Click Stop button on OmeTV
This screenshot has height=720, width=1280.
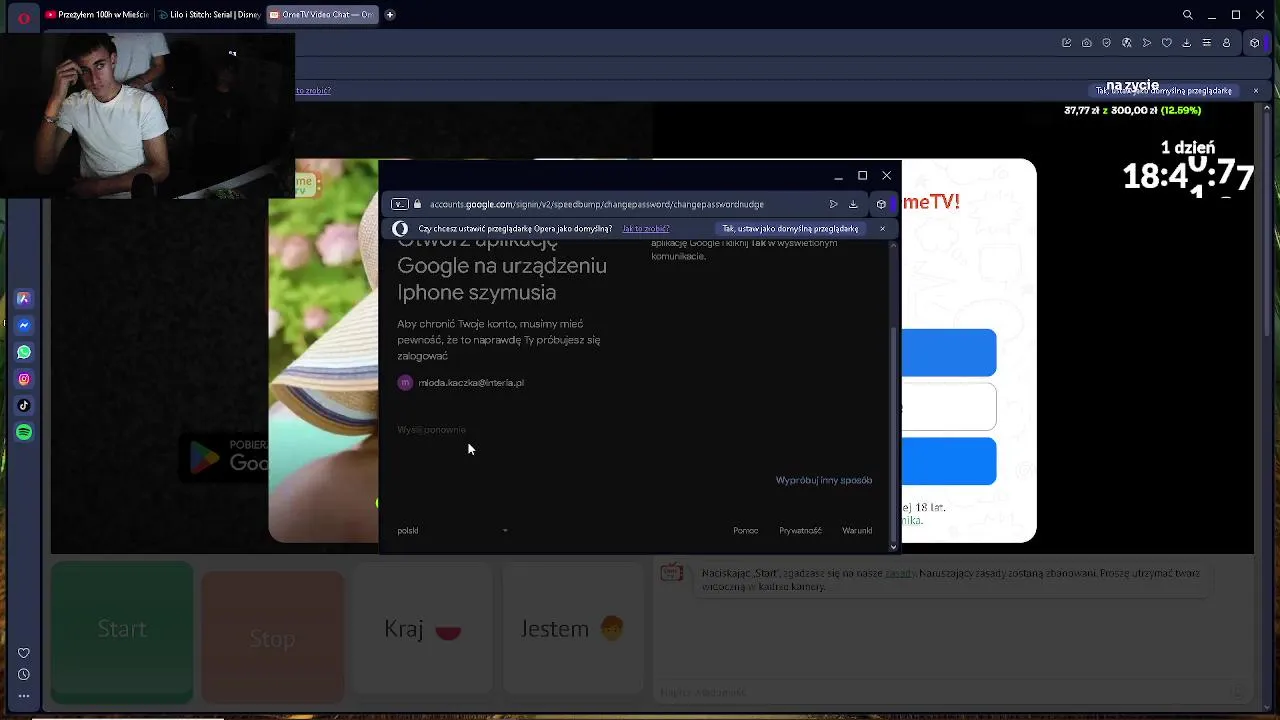pos(272,638)
